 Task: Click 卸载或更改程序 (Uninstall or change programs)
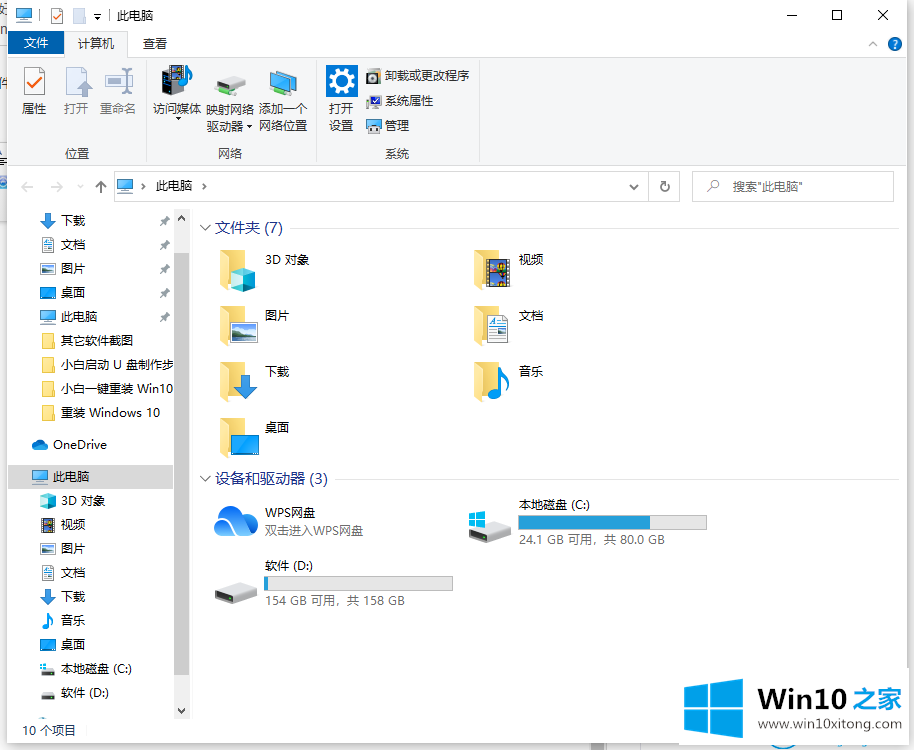[417, 76]
